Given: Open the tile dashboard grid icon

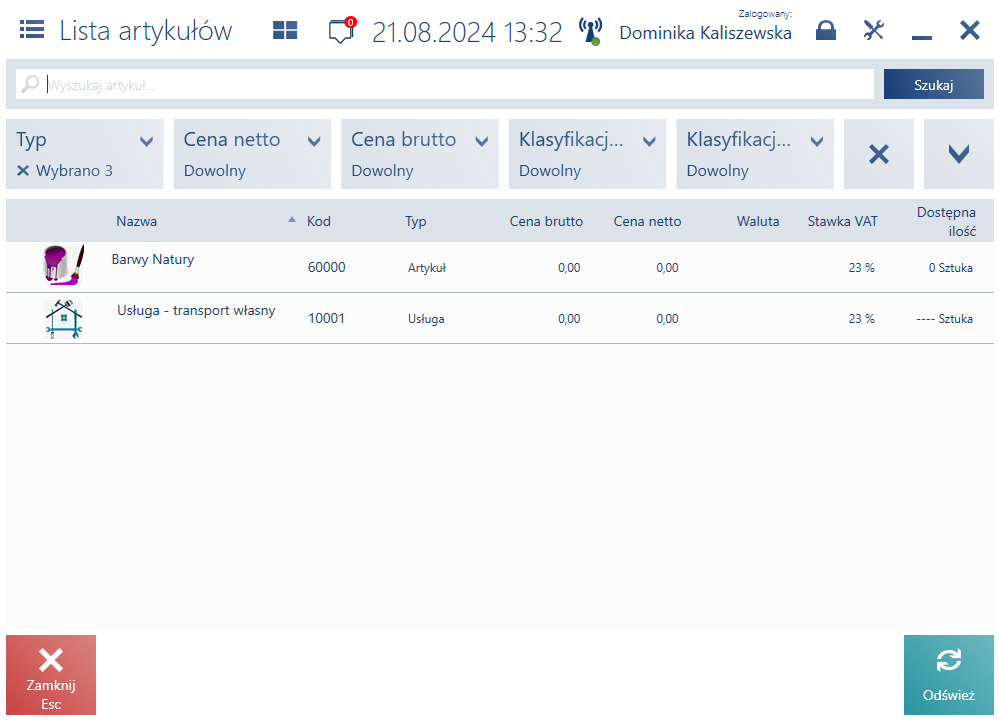Looking at the screenshot, I should pos(285,30).
